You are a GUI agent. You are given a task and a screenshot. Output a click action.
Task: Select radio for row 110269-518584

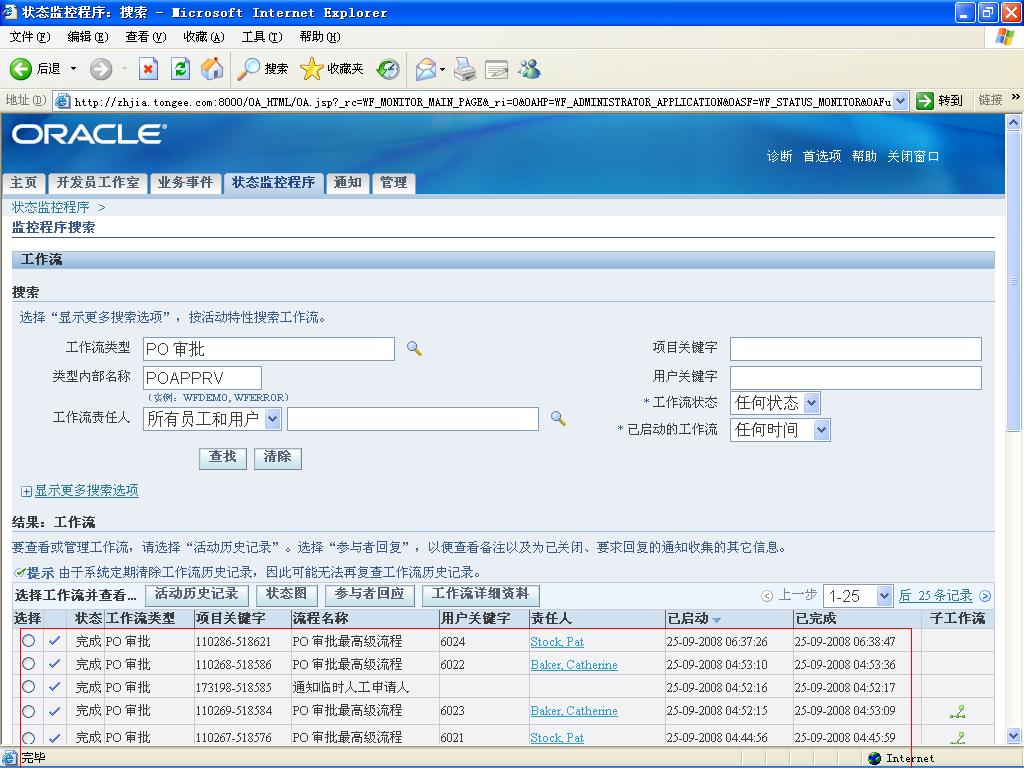coord(28,711)
